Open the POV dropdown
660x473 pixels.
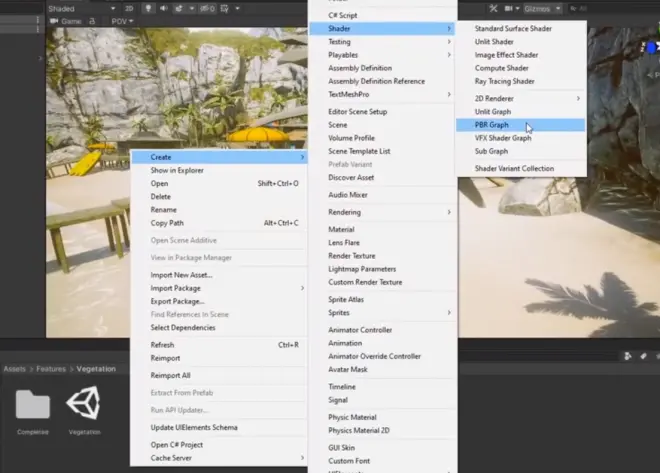[x=122, y=21]
